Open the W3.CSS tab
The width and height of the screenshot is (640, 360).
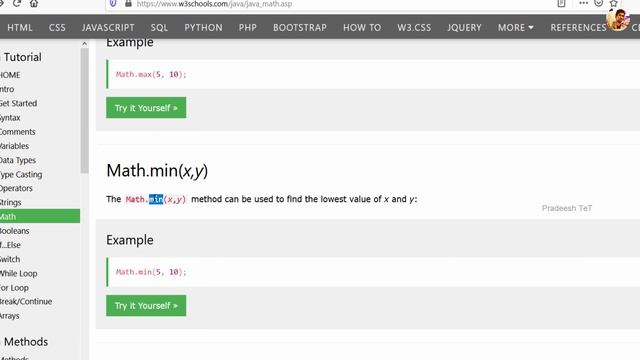414,27
